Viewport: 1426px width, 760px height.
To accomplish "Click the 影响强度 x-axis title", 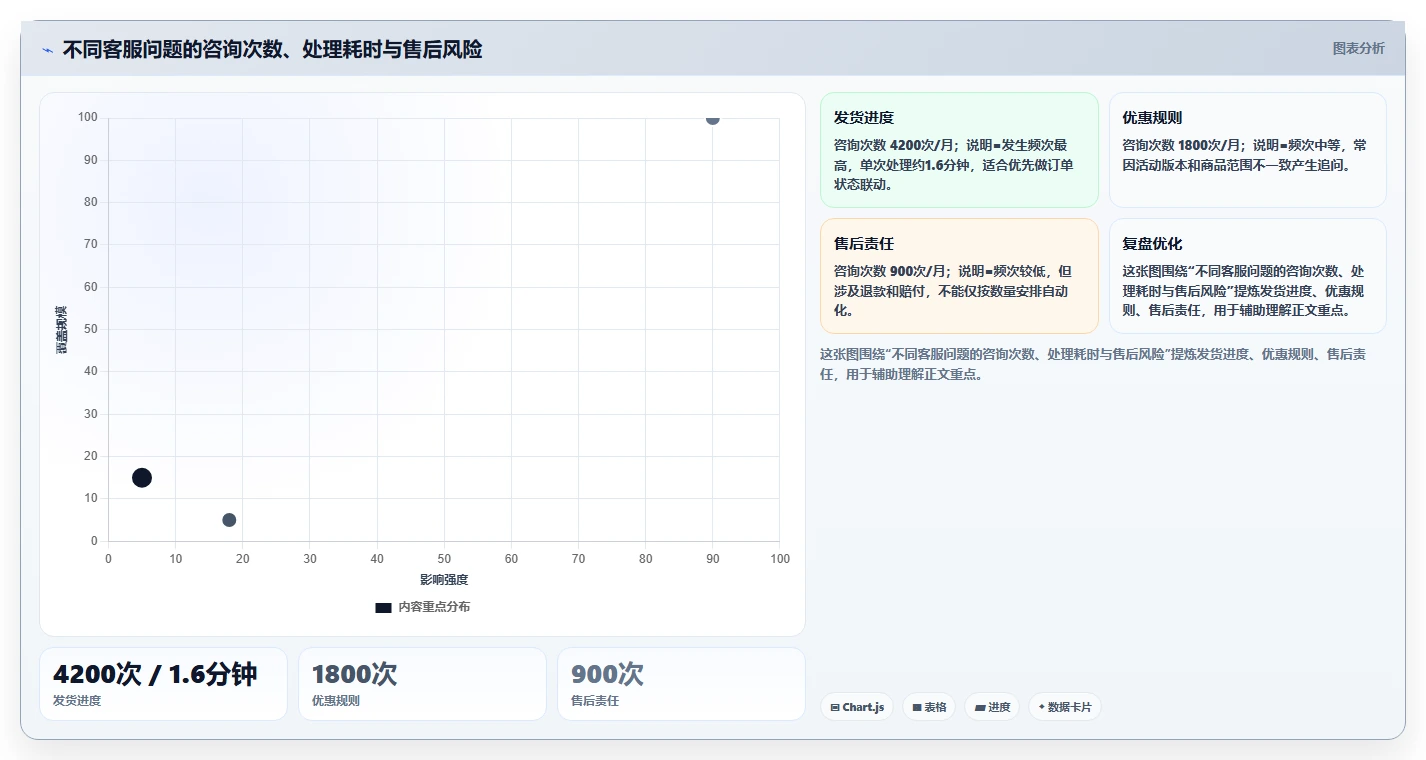I will (x=444, y=580).
